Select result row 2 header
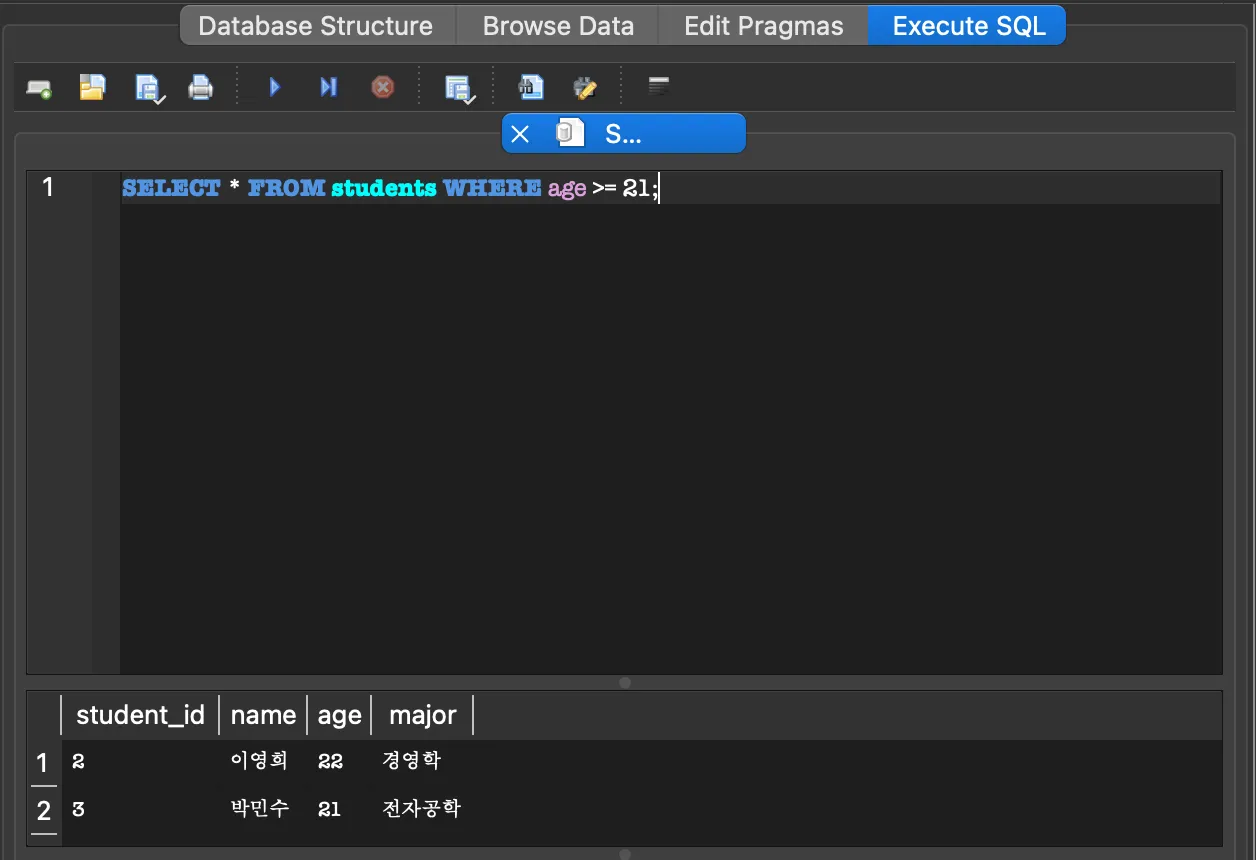Screen dimensions: 1256x860 43,810
